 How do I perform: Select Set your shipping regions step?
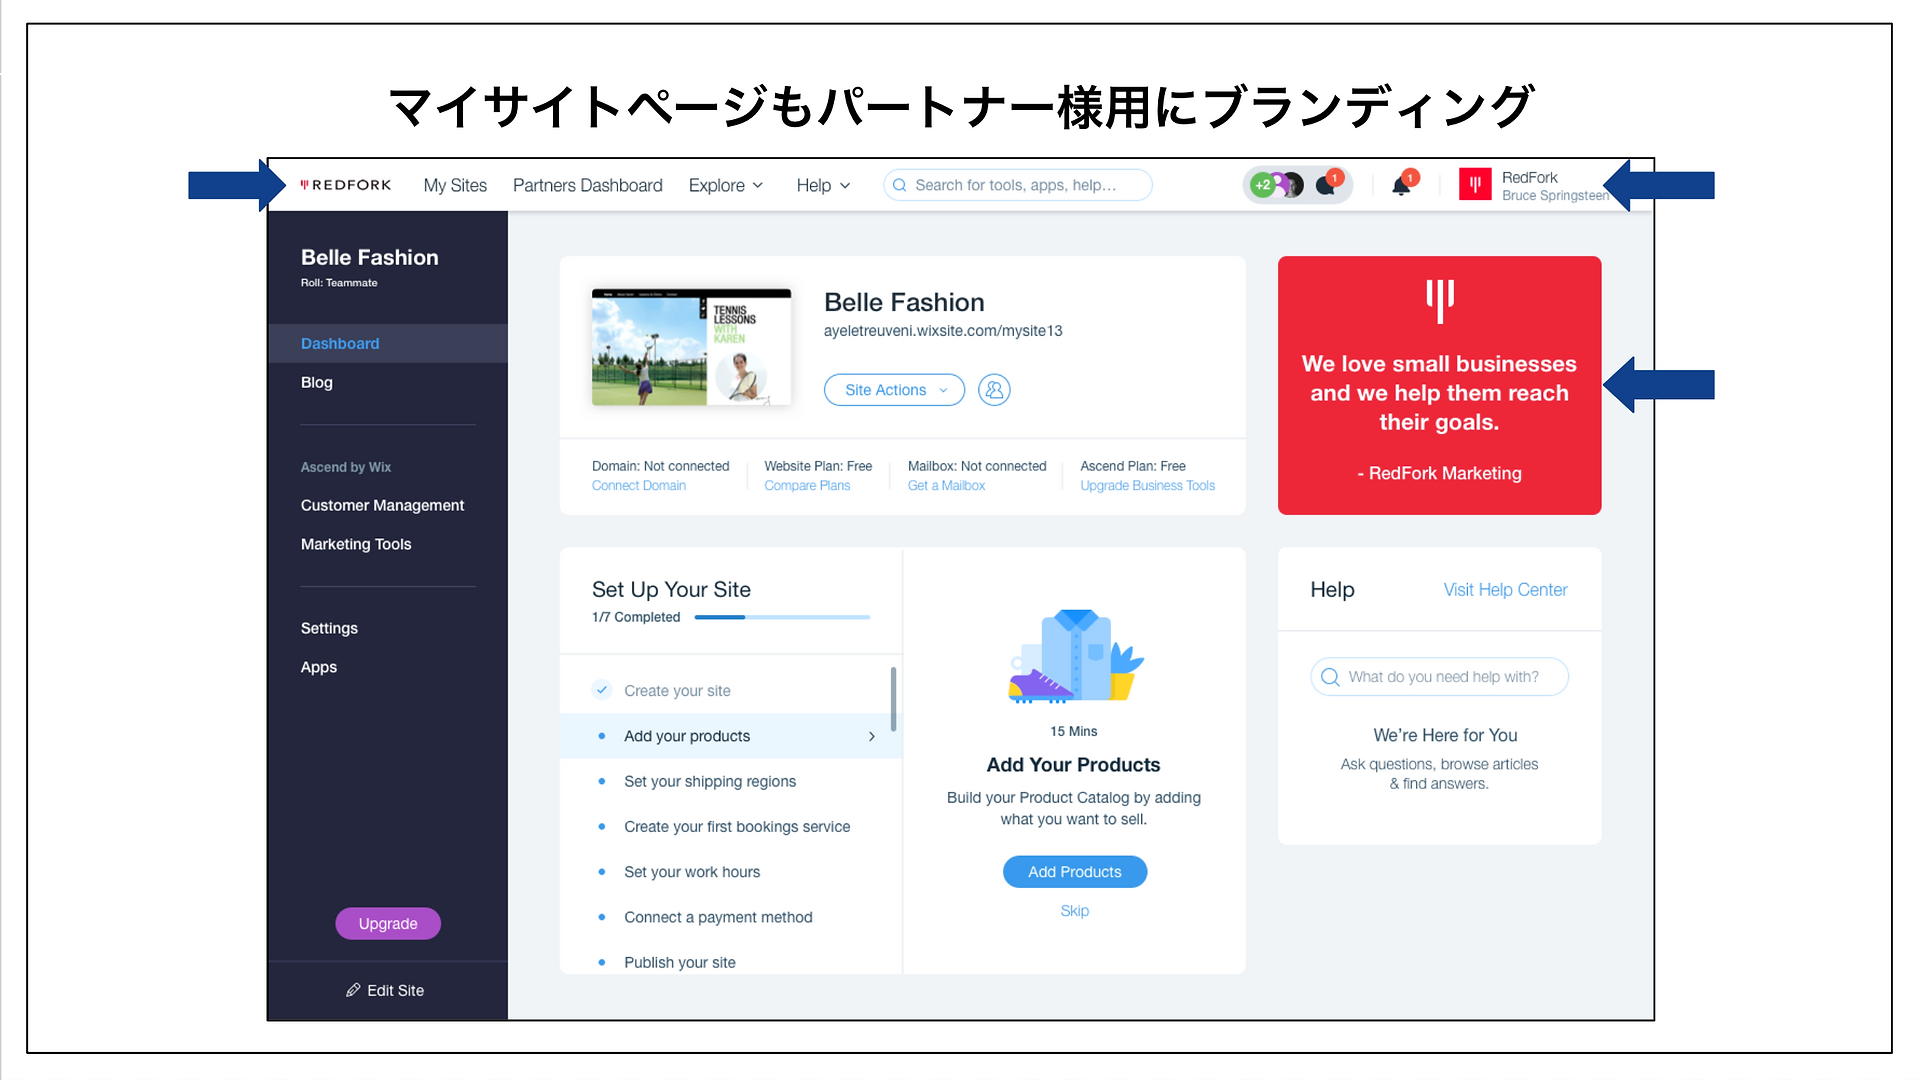pos(731,781)
